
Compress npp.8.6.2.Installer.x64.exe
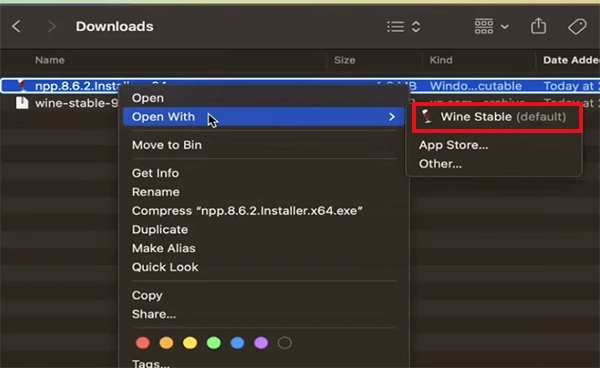247,211
